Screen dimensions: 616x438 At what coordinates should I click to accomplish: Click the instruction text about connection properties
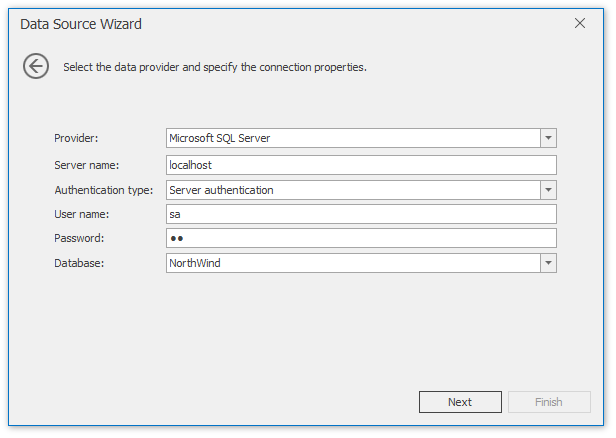pos(215,67)
